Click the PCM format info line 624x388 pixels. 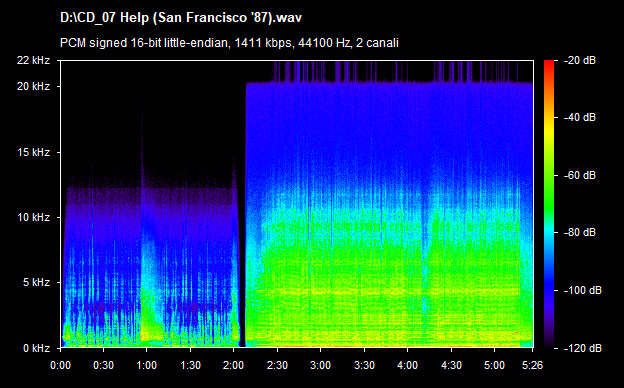click(229, 43)
